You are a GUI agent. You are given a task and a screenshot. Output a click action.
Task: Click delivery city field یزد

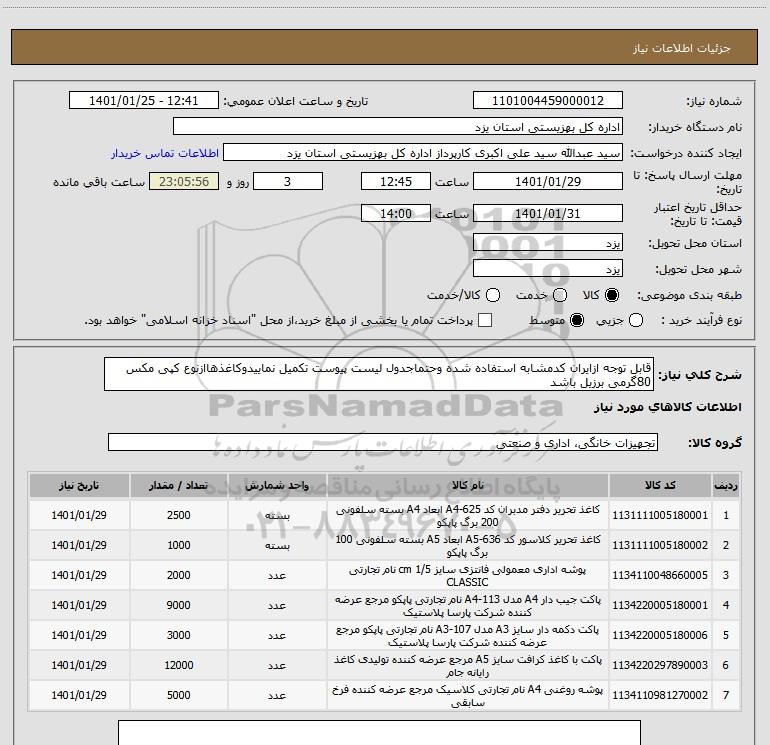click(x=548, y=269)
